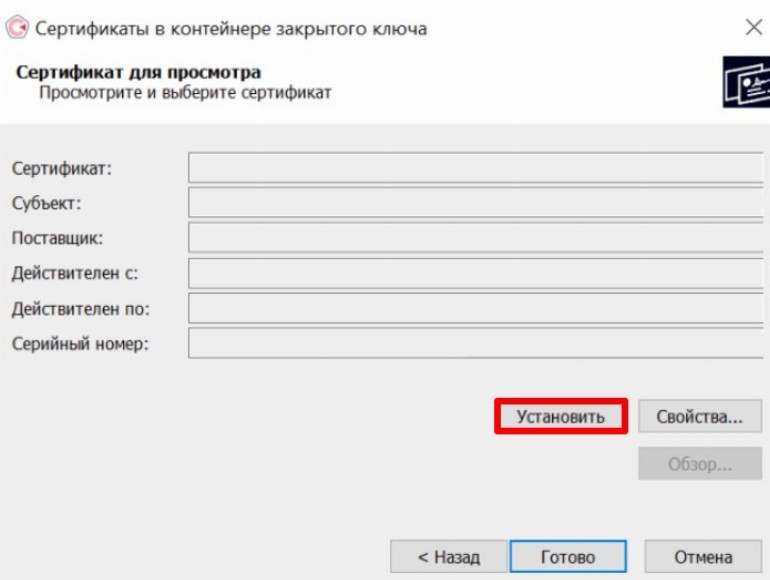The height and width of the screenshot is (580, 770).
Task: Click the Поставщик: label text
Action: [58, 239]
